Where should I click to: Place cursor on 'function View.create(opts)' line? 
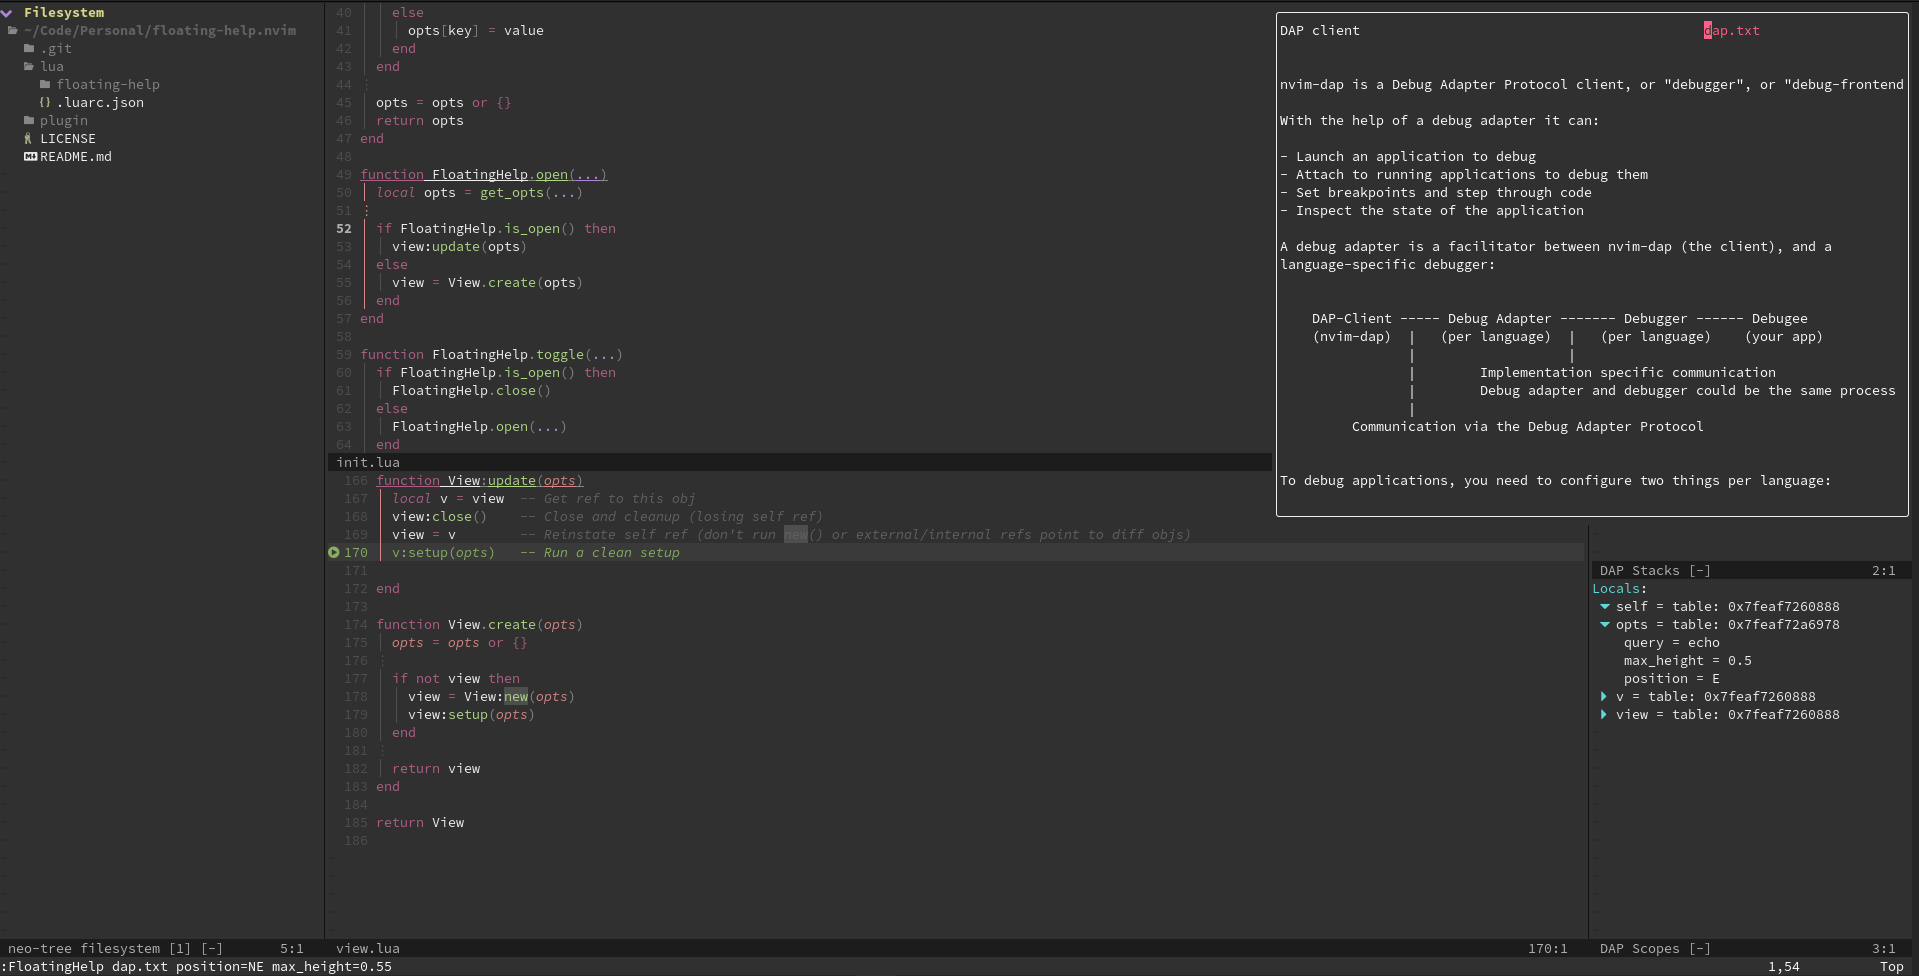(479, 624)
